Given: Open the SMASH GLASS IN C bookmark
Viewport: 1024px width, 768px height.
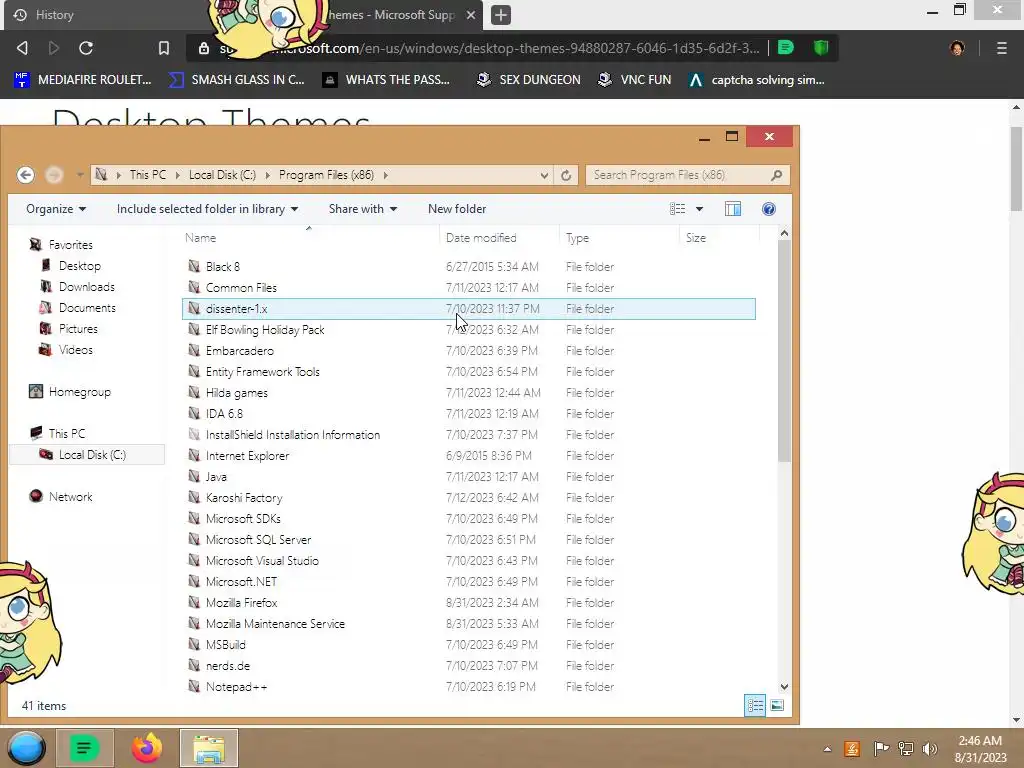Looking at the screenshot, I should click(236, 80).
